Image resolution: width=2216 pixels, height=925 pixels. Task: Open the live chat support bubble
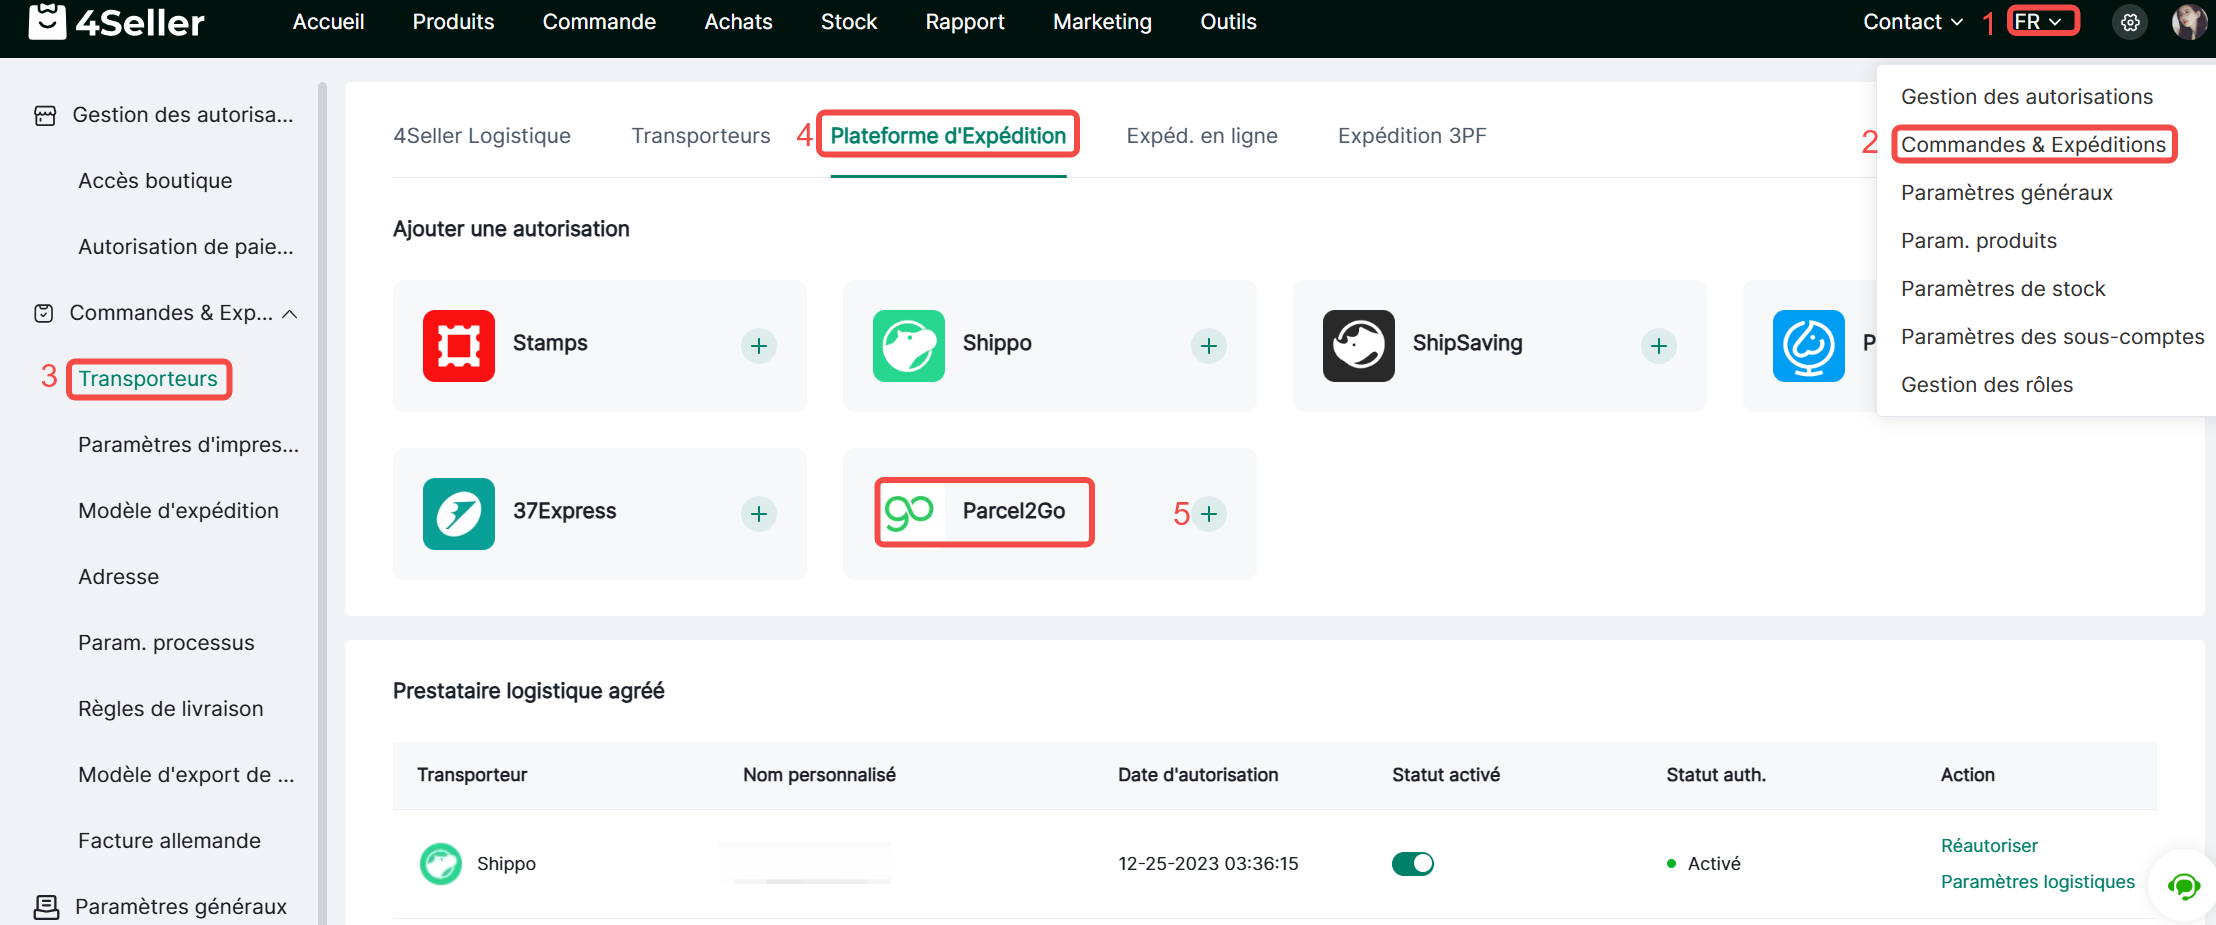point(2183,885)
